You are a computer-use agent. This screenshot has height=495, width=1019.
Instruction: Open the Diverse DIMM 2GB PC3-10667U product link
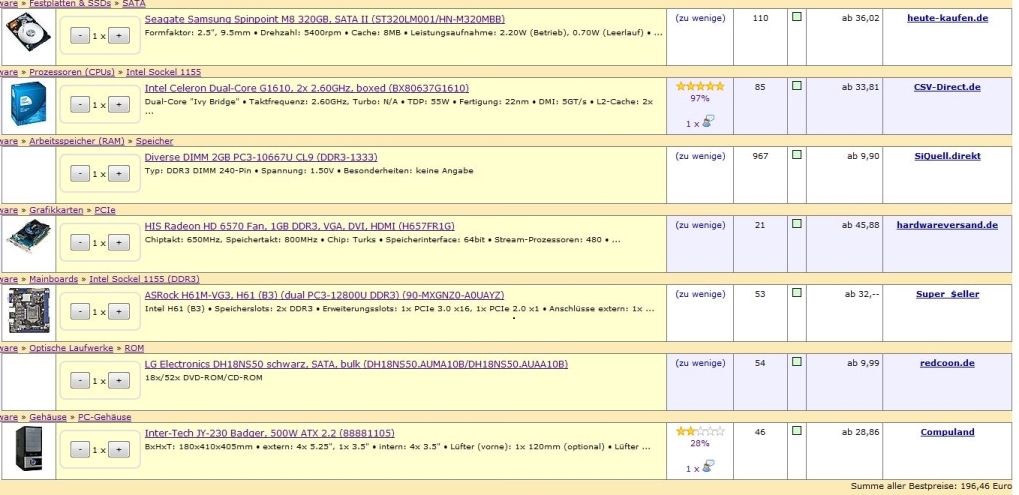261,157
